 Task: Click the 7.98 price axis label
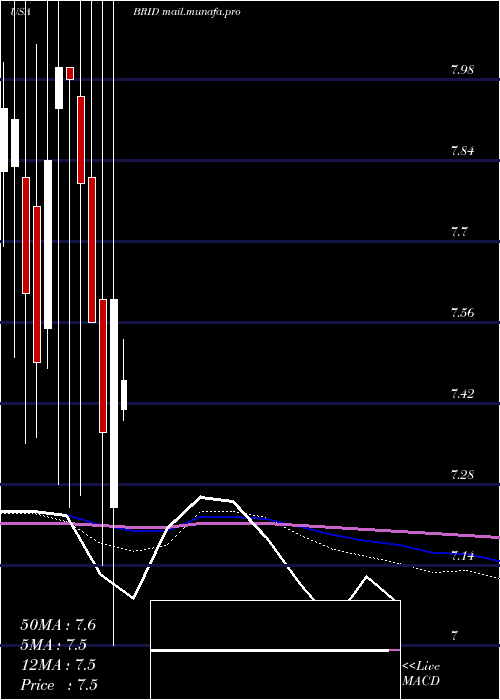pos(462,70)
